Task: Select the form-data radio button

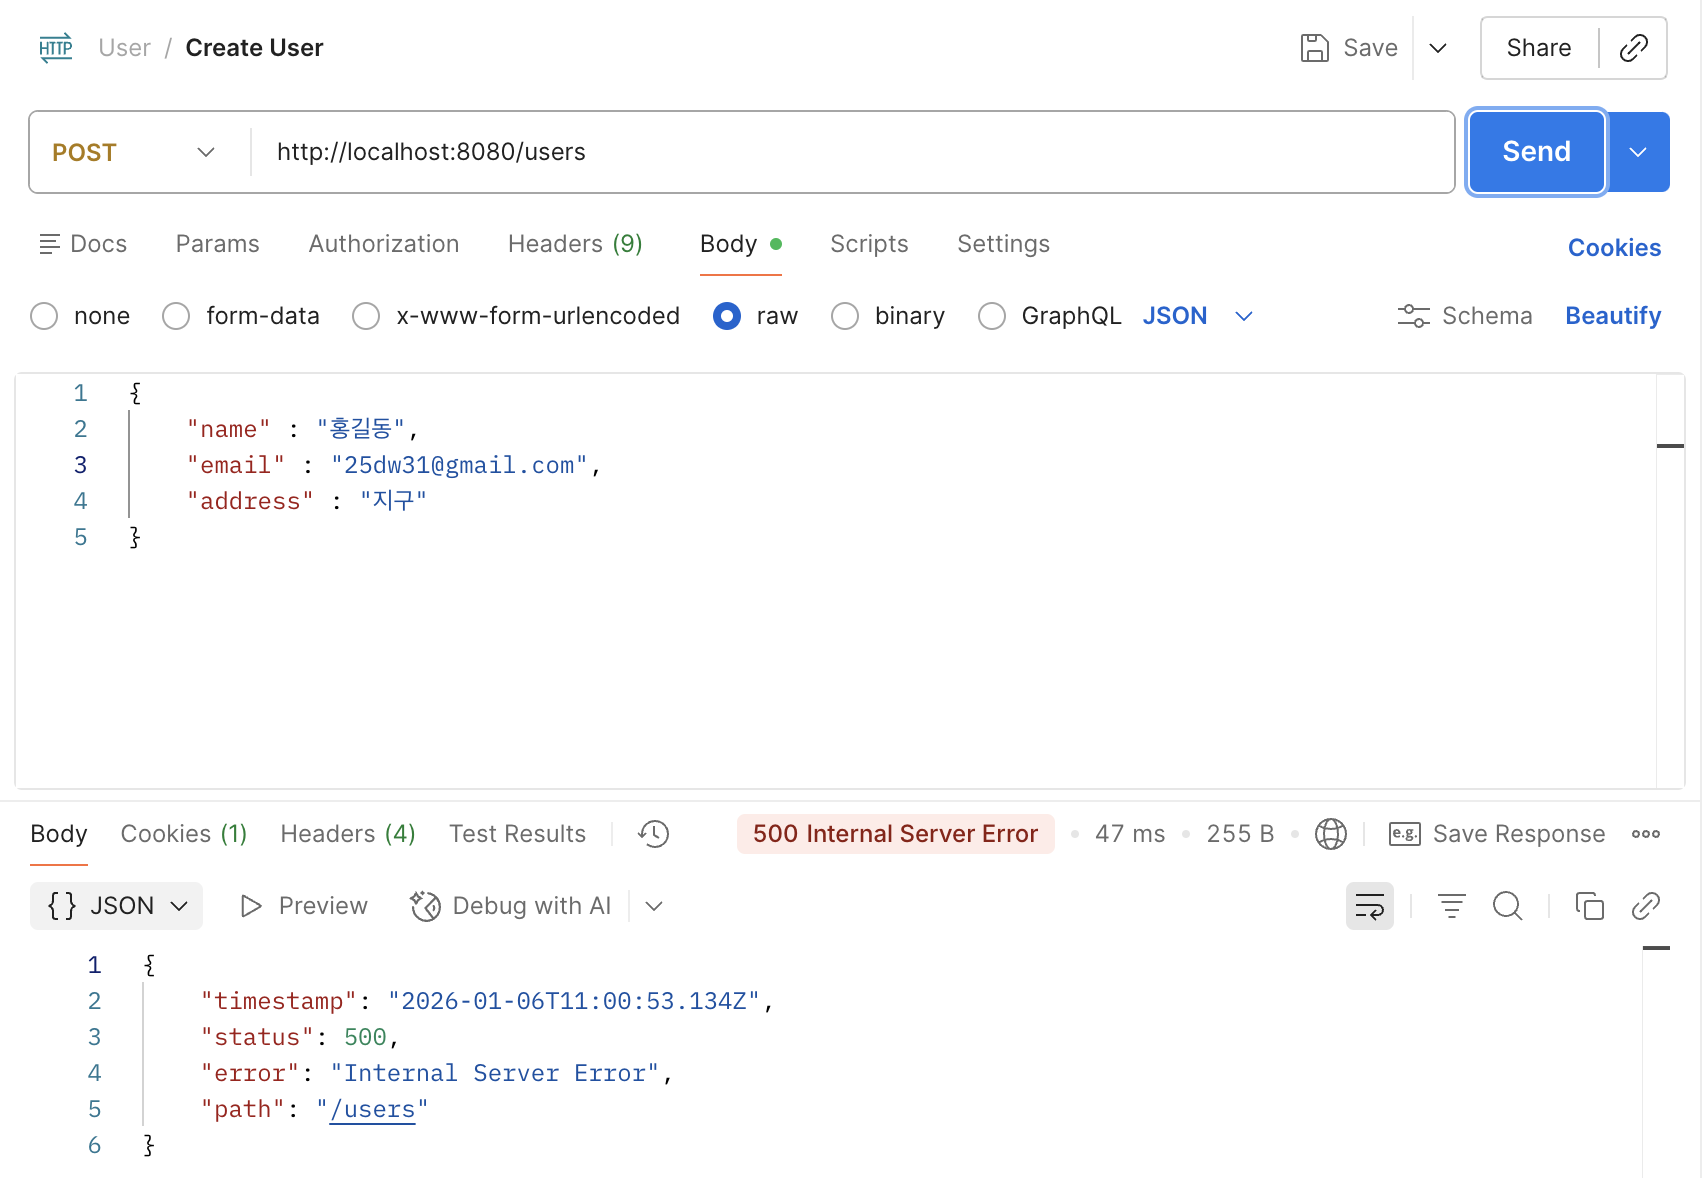Action: click(177, 316)
